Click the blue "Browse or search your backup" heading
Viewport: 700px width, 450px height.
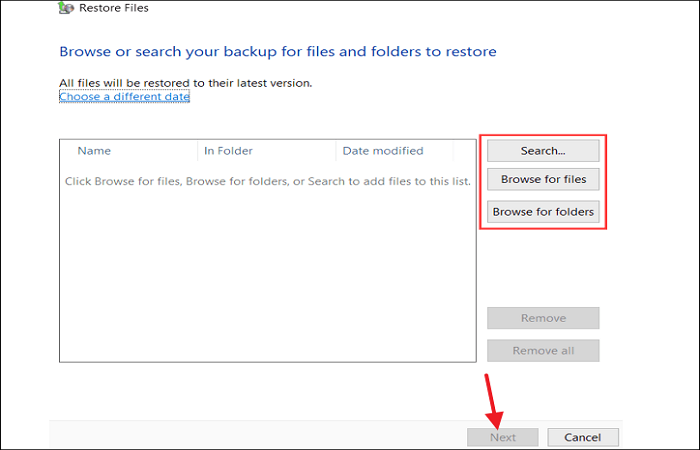(x=278, y=51)
